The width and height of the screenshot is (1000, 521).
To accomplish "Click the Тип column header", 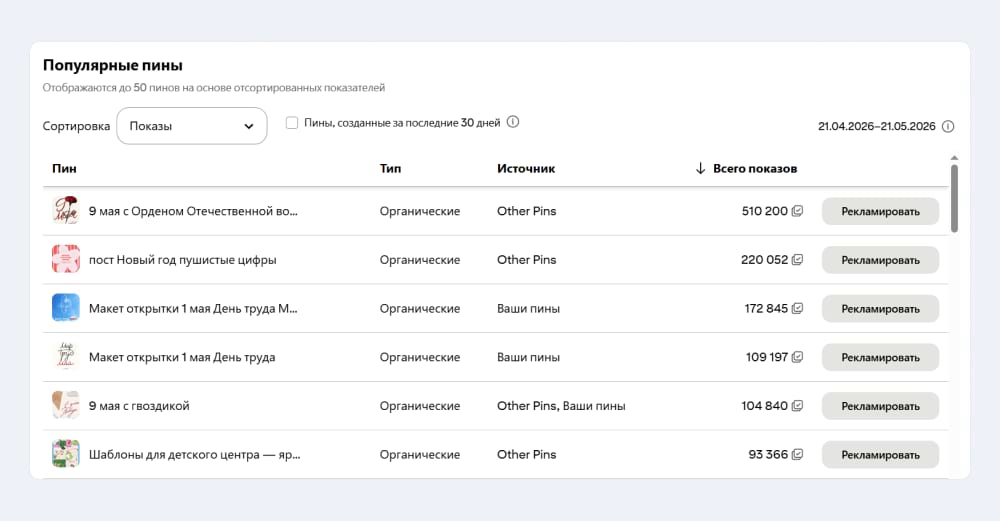I will pyautogui.click(x=390, y=168).
